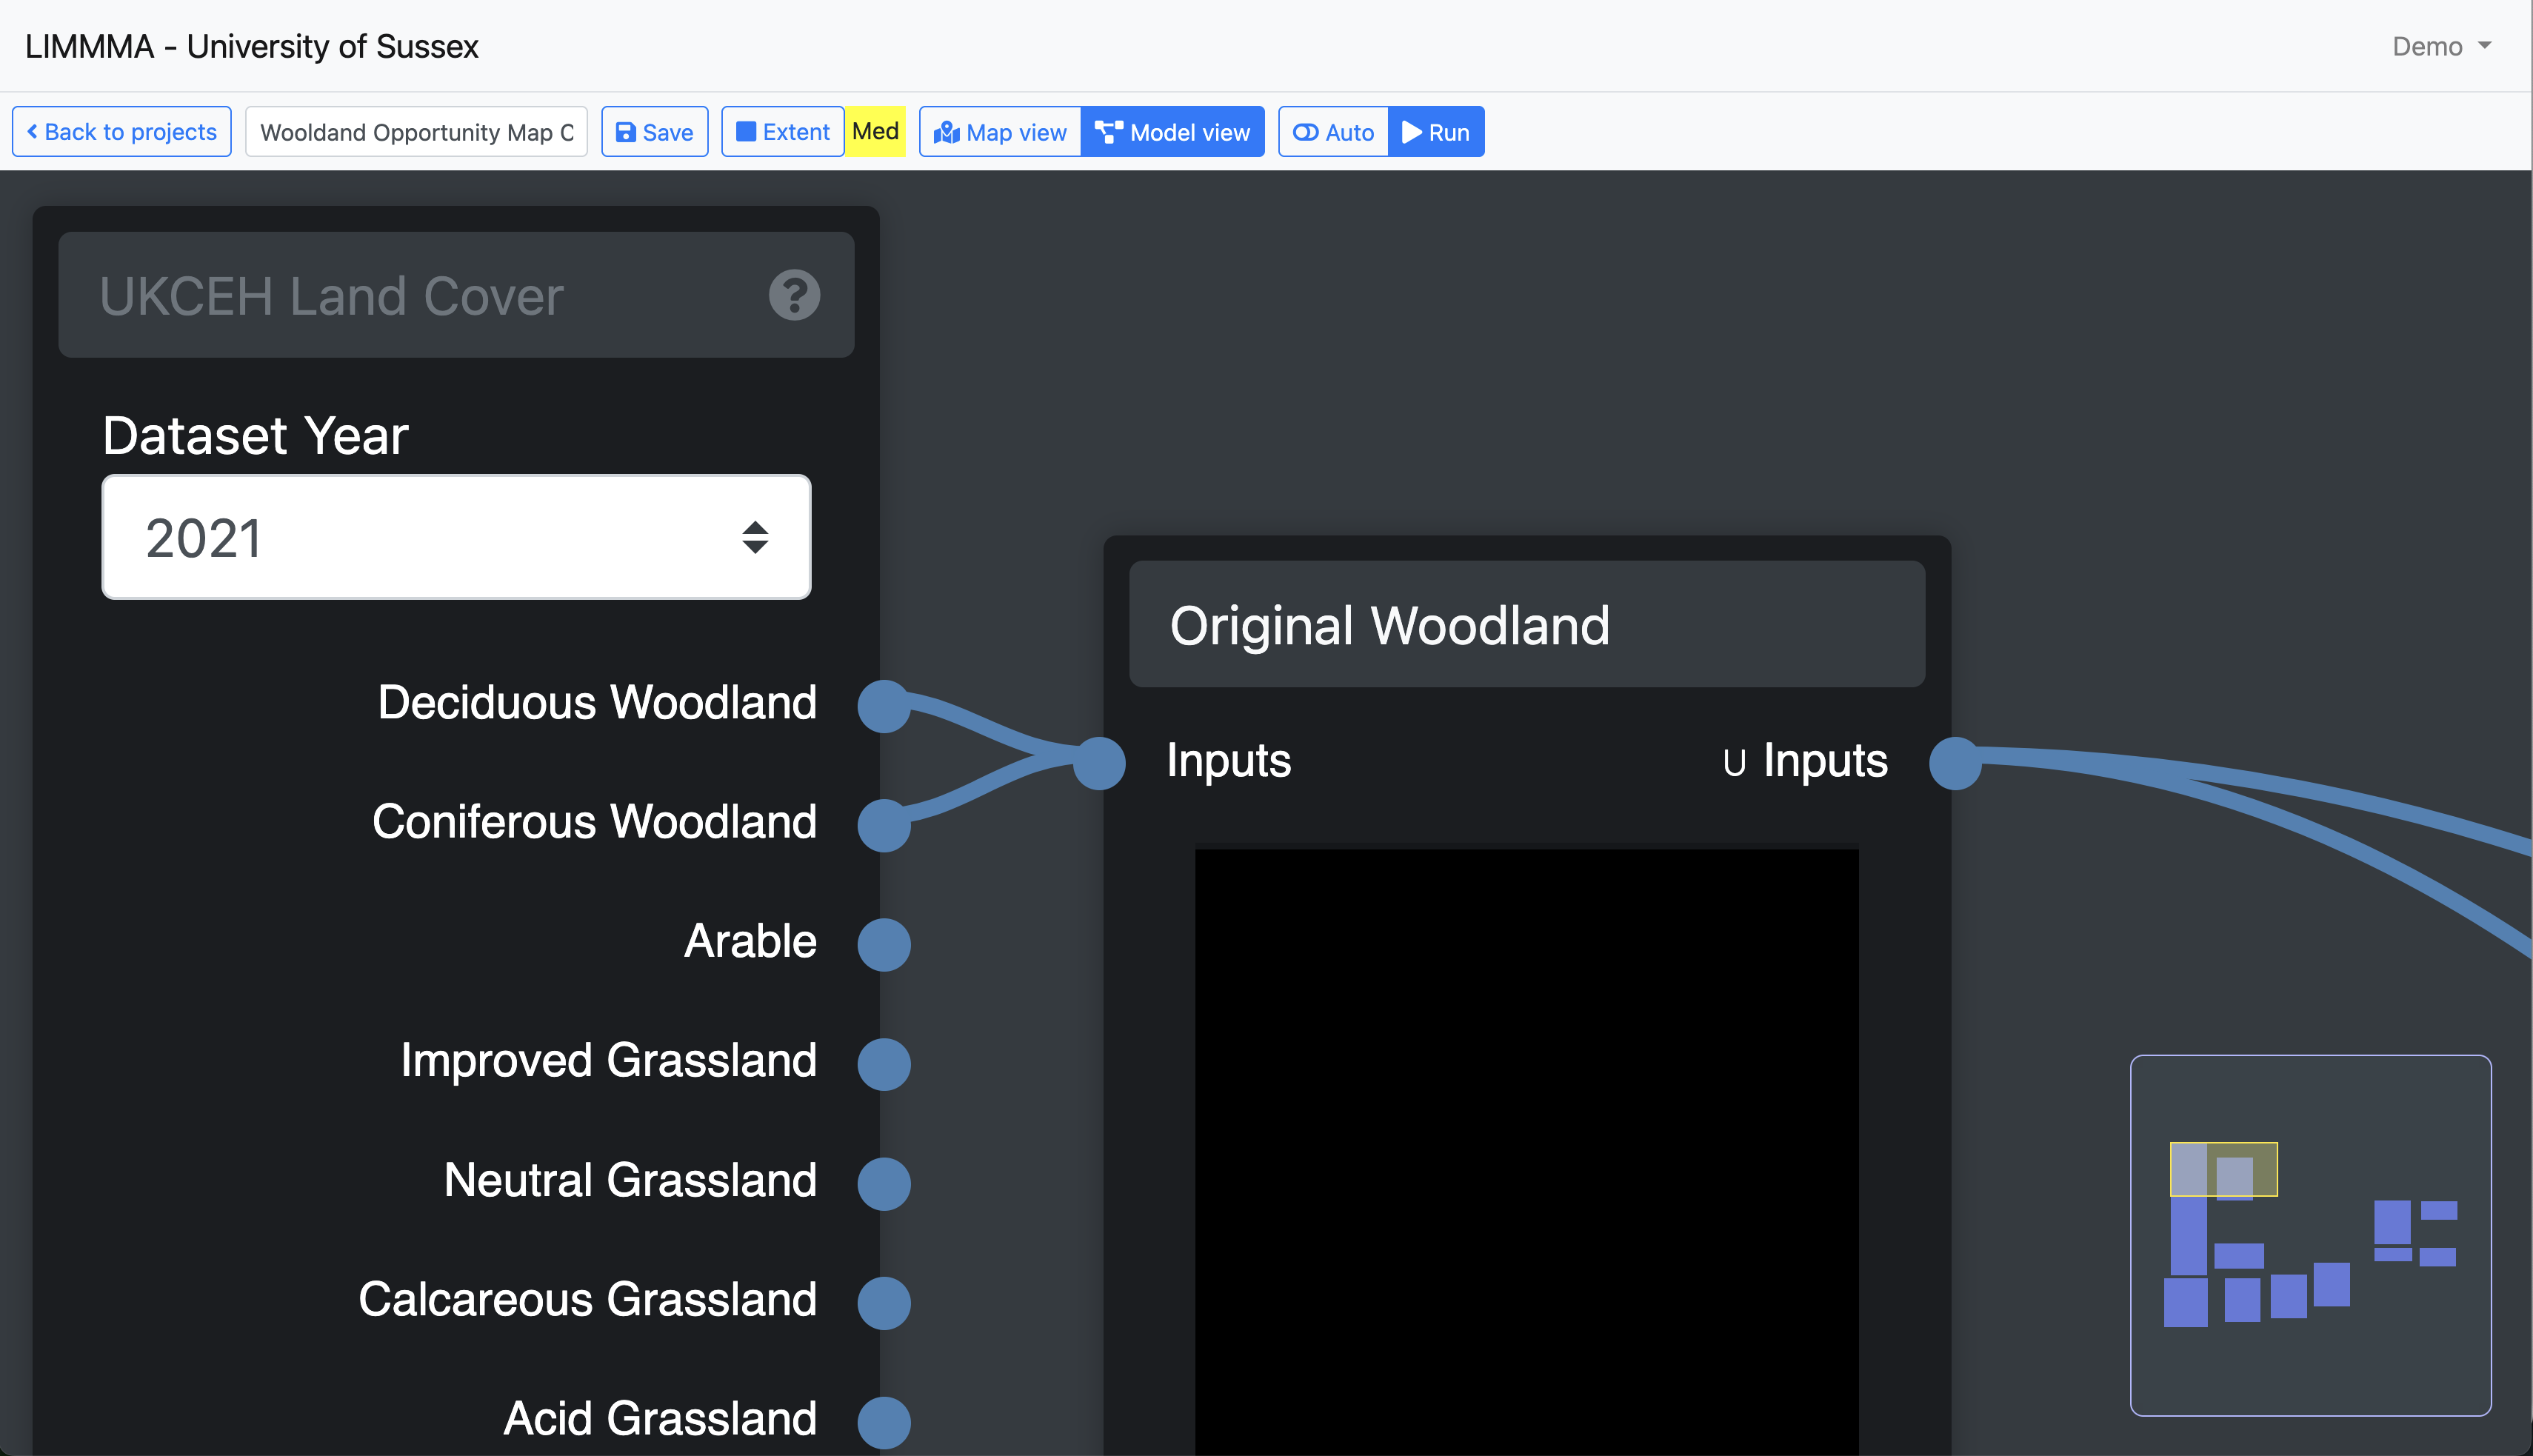Click the project name text field
The height and width of the screenshot is (1456, 2533).
416,132
